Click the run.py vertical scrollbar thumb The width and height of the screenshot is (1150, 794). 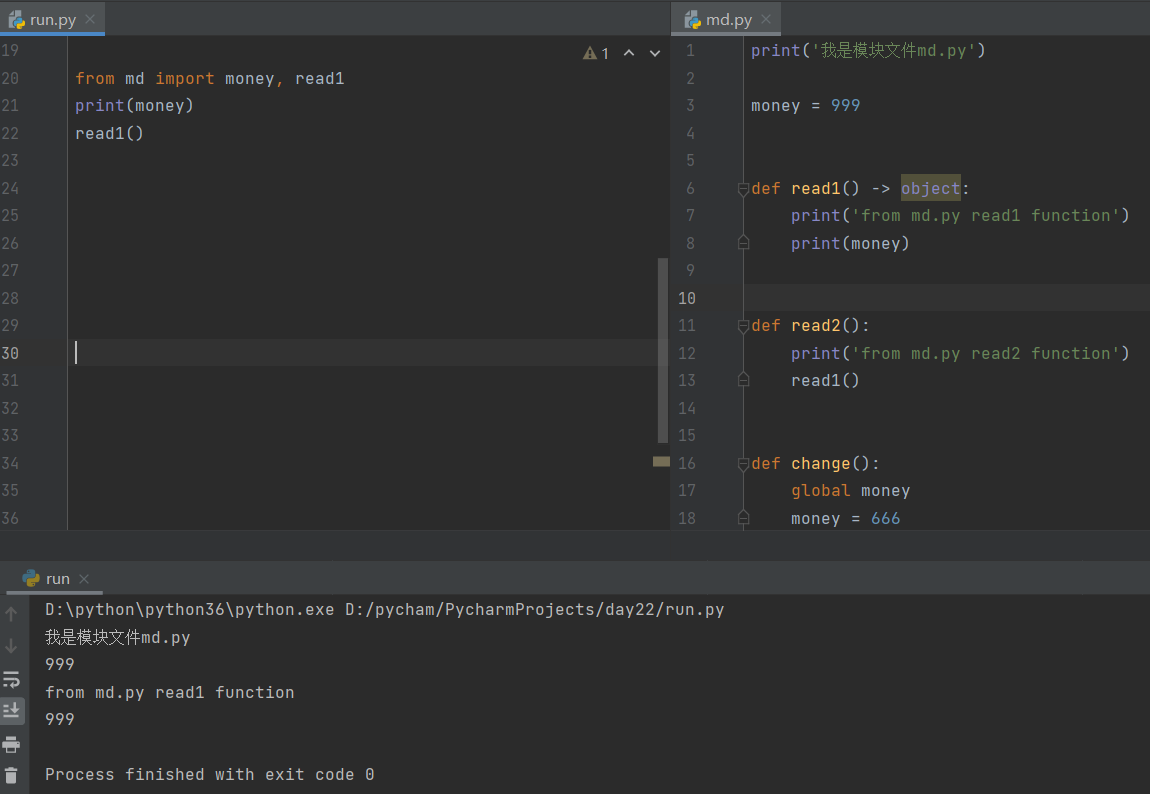(x=663, y=350)
